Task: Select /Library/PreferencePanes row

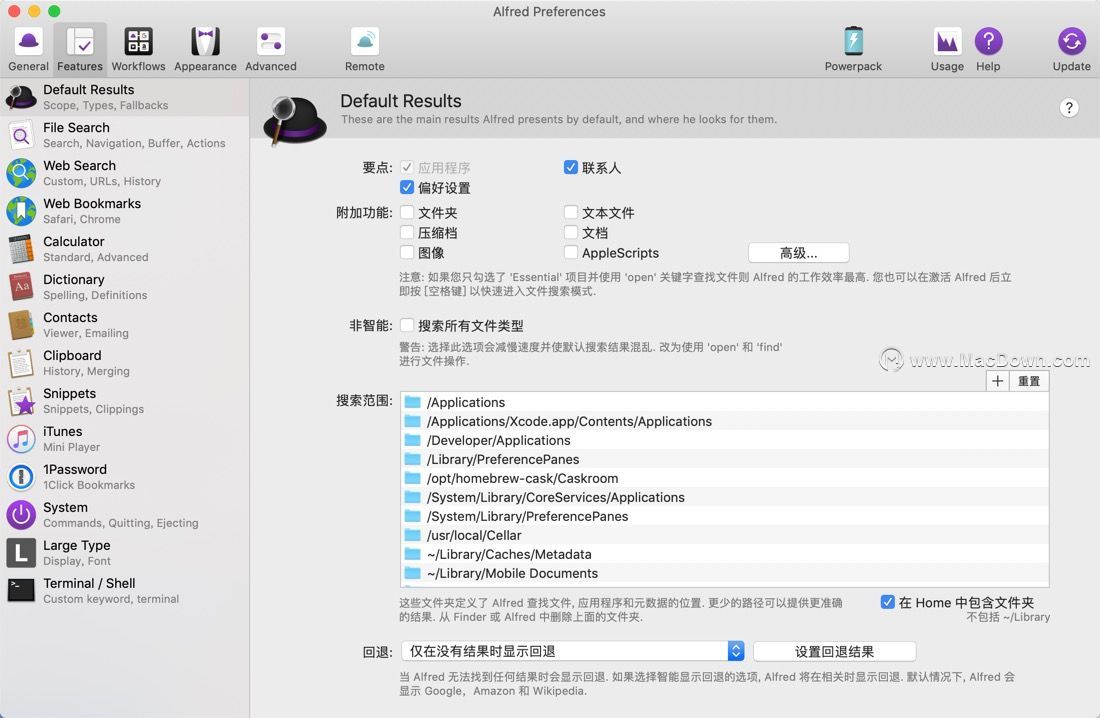Action: point(725,459)
